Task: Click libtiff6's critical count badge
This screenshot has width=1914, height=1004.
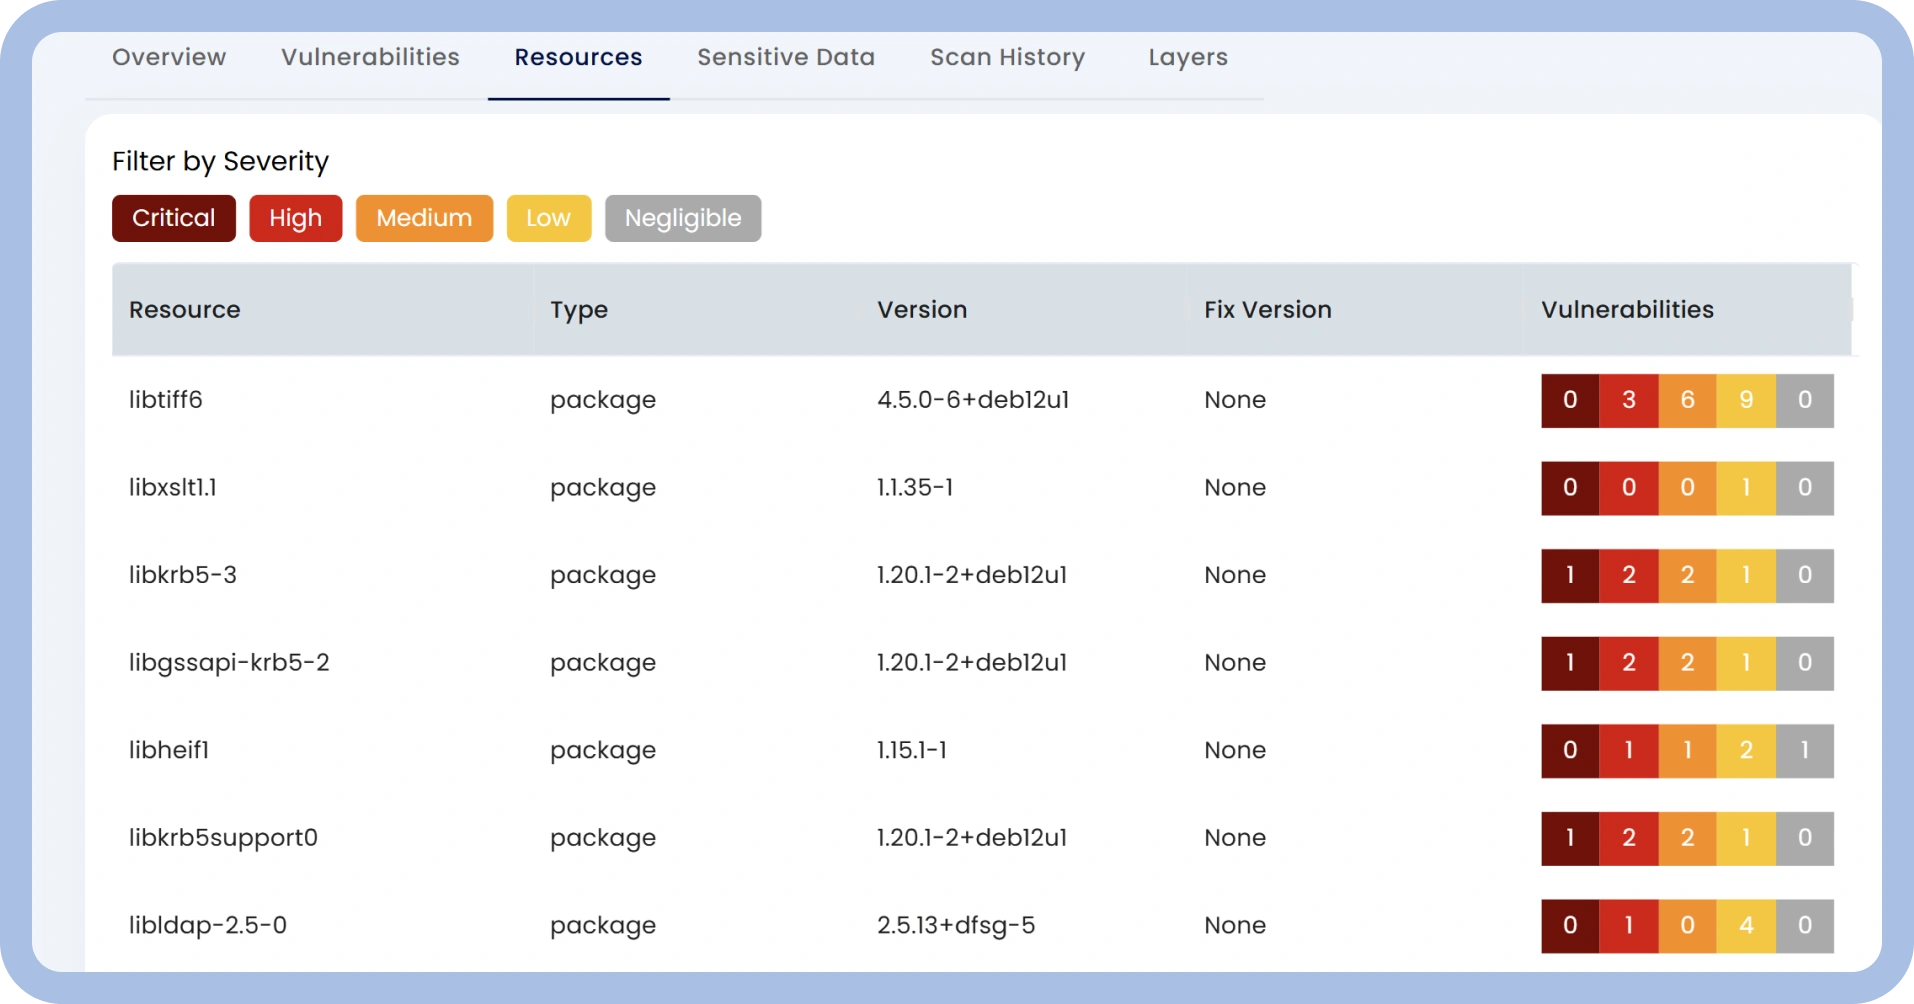Action: [x=1570, y=400]
